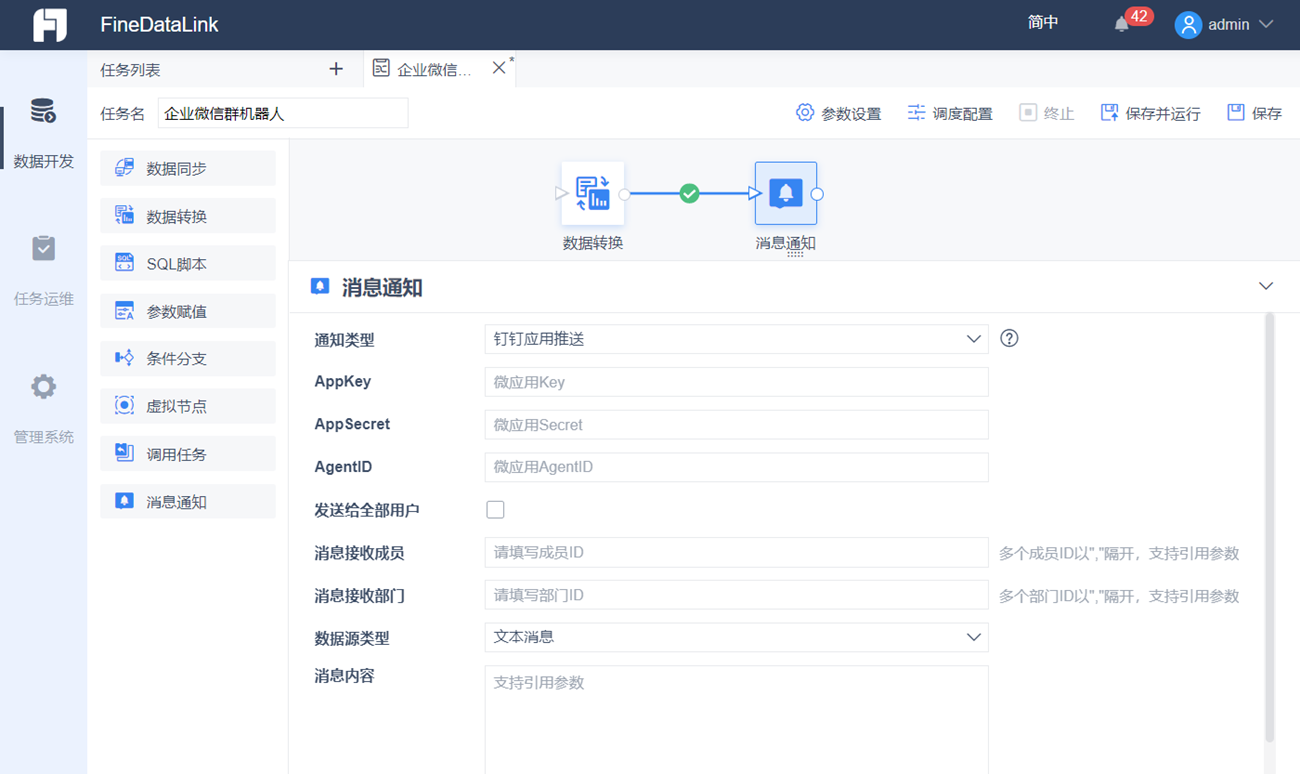Click the 终止 stop button

click(x=1046, y=113)
